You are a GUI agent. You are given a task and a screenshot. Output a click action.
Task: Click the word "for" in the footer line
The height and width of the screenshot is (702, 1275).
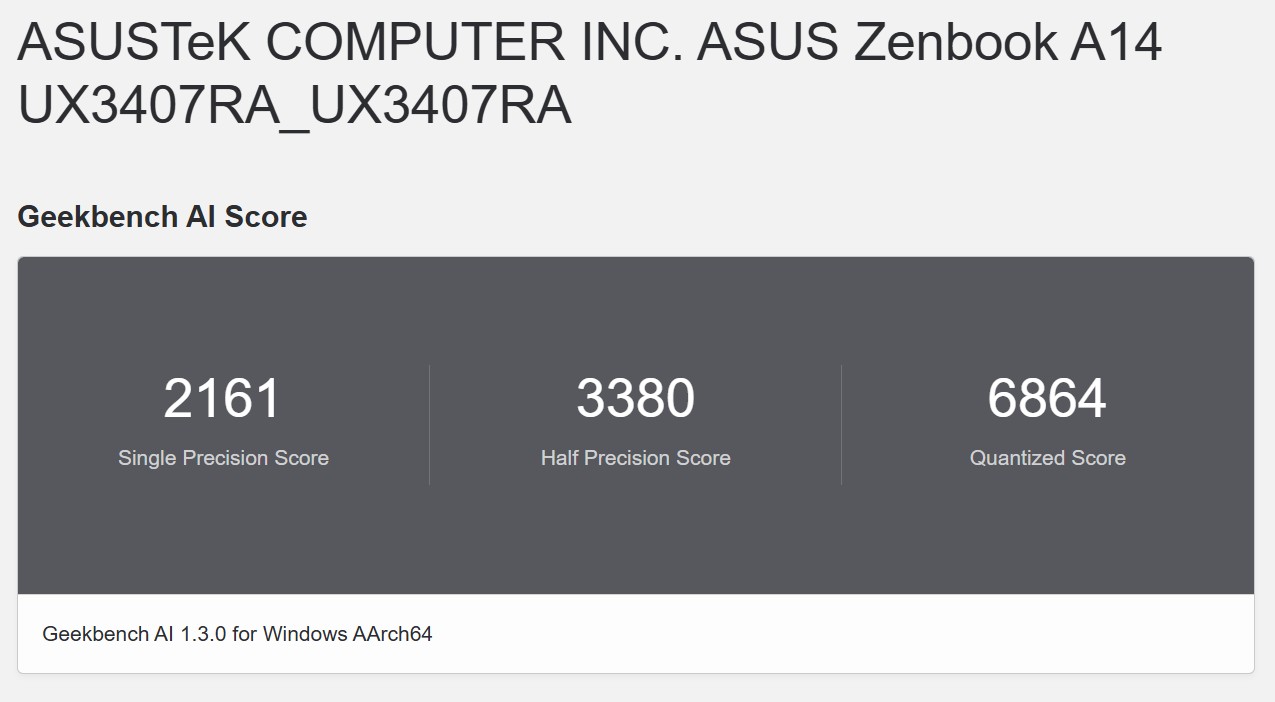(x=245, y=634)
